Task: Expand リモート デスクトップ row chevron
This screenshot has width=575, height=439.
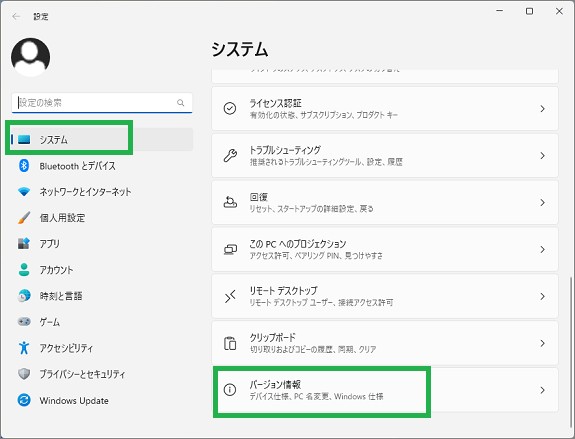Action: pos(542,296)
